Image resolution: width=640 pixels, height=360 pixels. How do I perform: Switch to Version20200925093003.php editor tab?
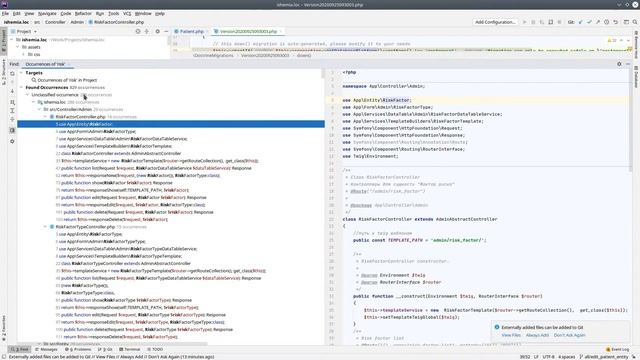[248, 31]
